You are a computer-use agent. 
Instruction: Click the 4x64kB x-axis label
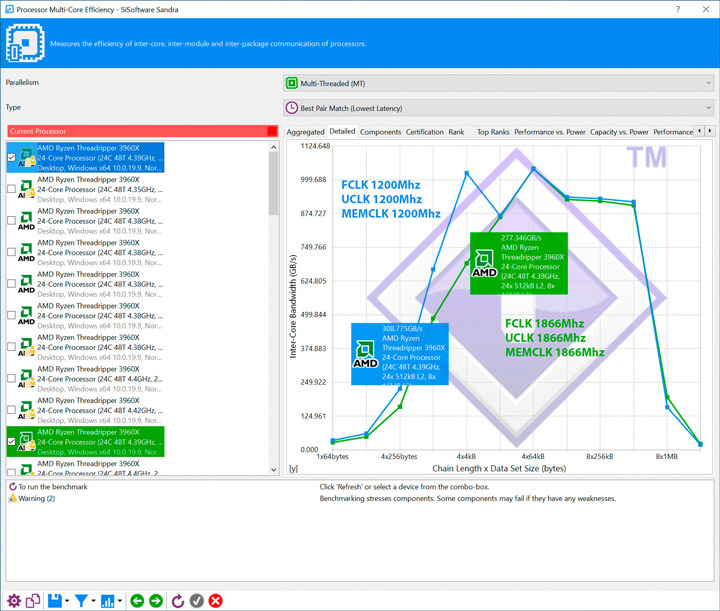pos(533,456)
